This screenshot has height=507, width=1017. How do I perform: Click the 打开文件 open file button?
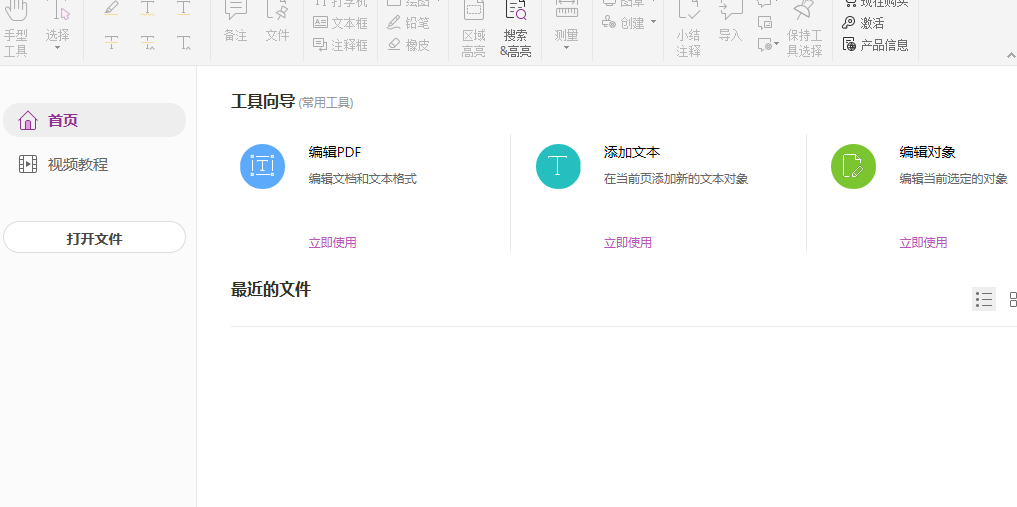click(95, 237)
